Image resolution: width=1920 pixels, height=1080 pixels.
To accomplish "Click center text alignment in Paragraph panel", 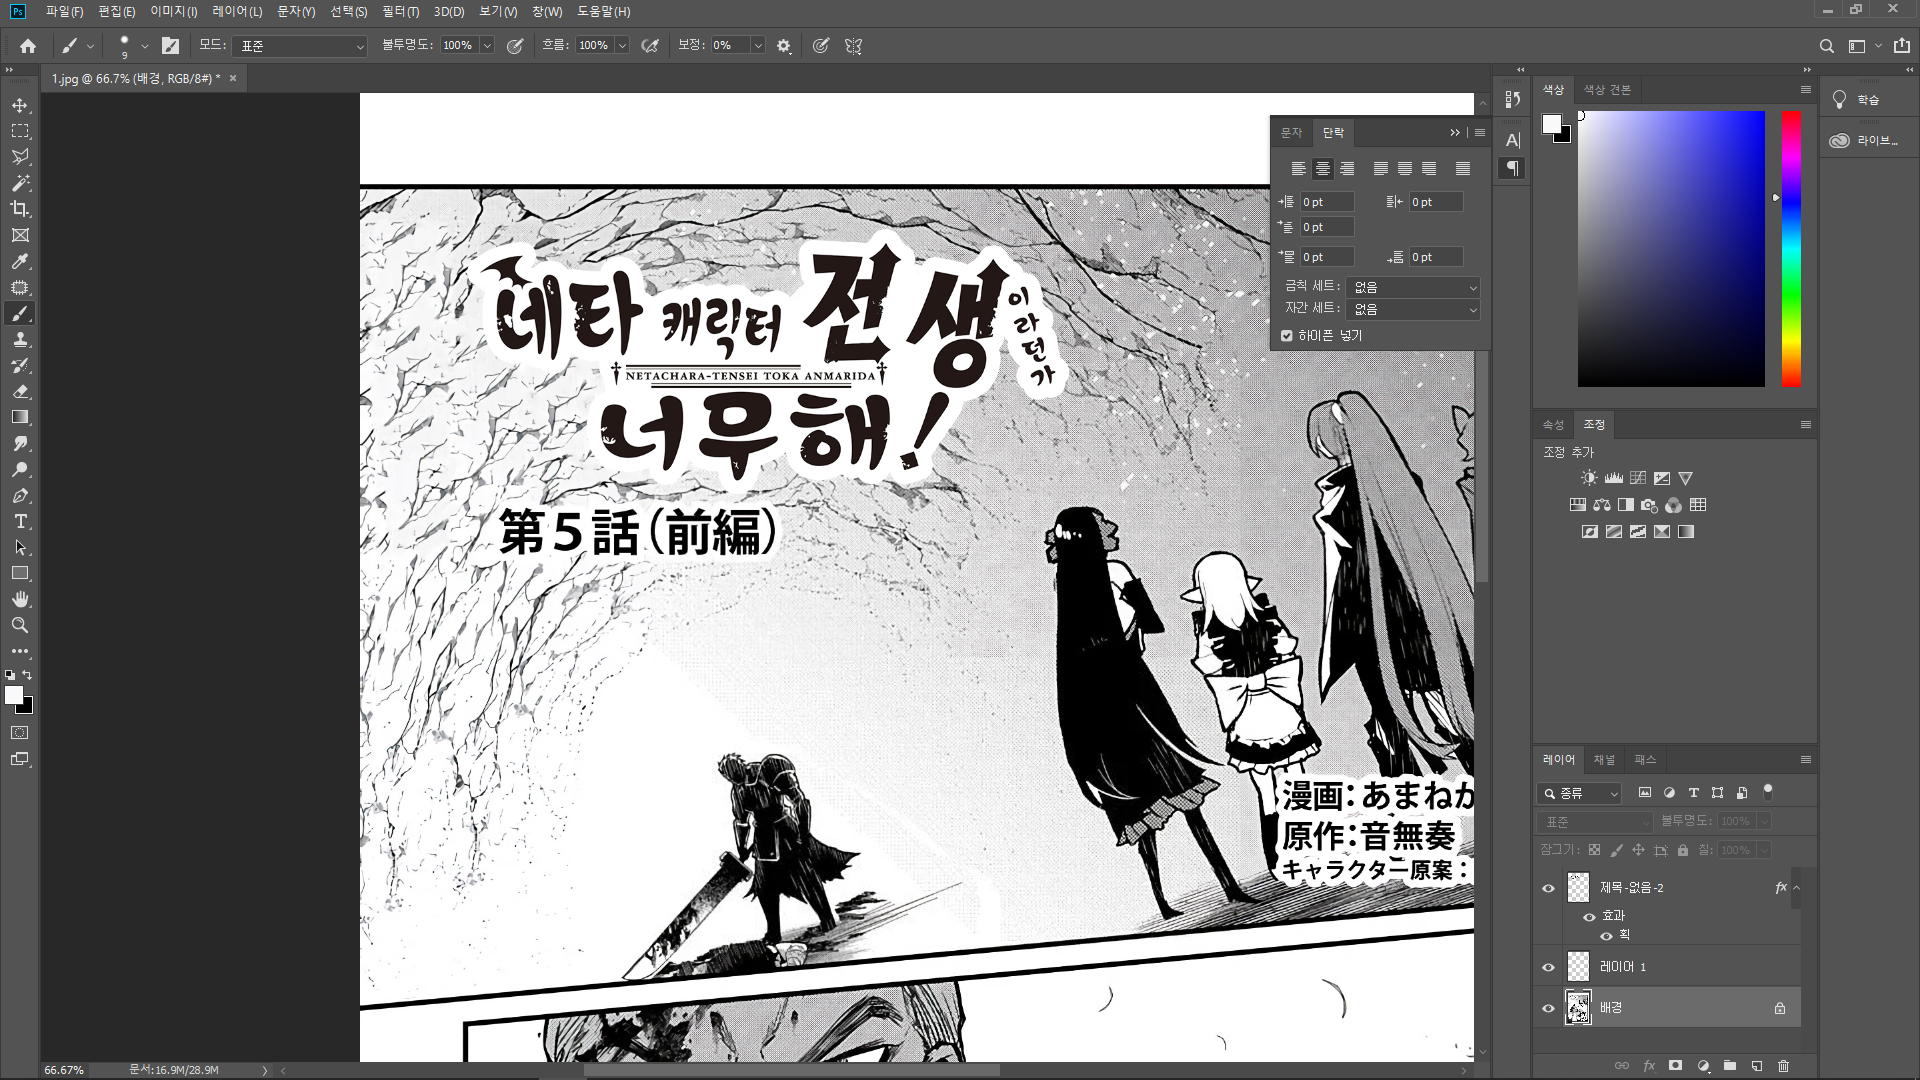I will 1322,168.
